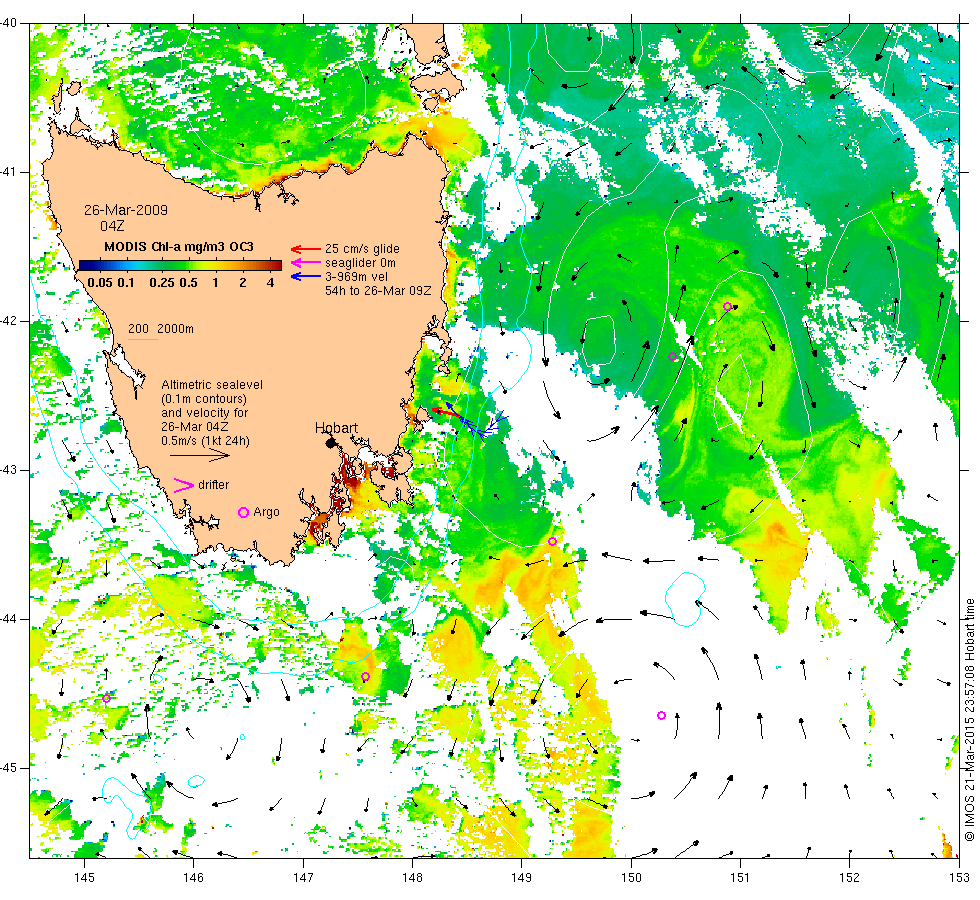
Task: Click the 54h to 26-Mar 09Z text
Action: [x=378, y=291]
